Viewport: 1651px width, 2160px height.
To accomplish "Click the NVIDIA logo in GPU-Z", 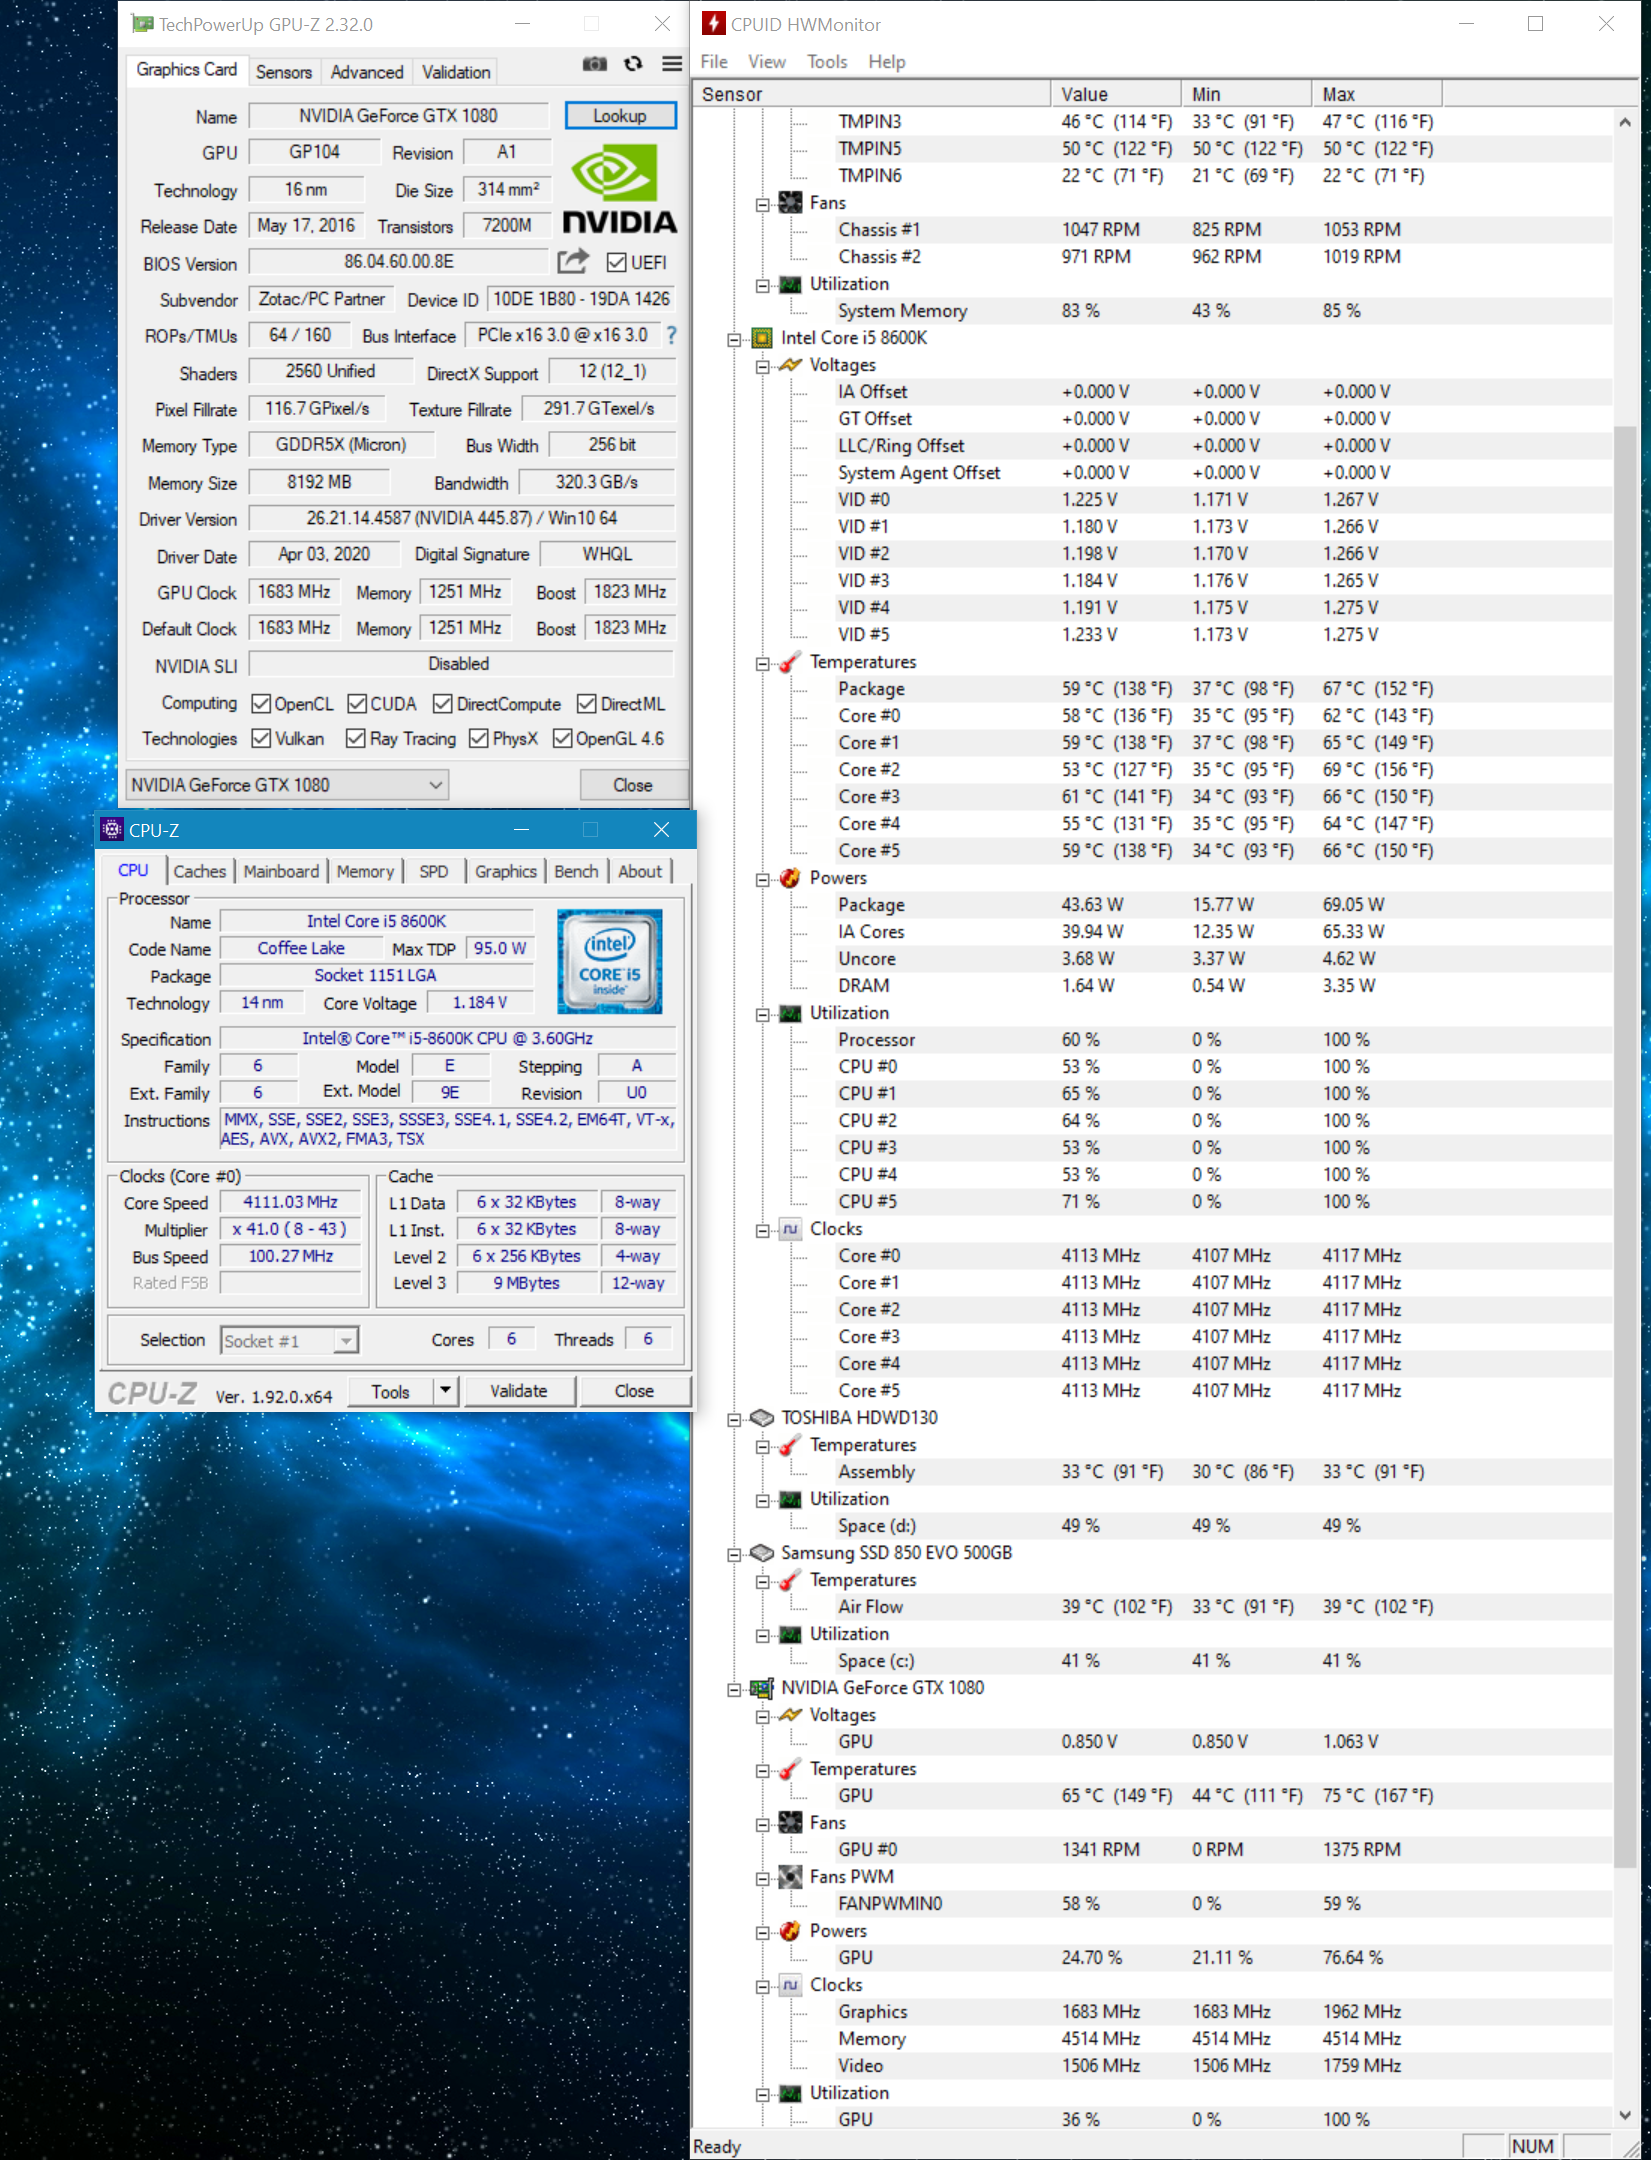I will tap(619, 189).
